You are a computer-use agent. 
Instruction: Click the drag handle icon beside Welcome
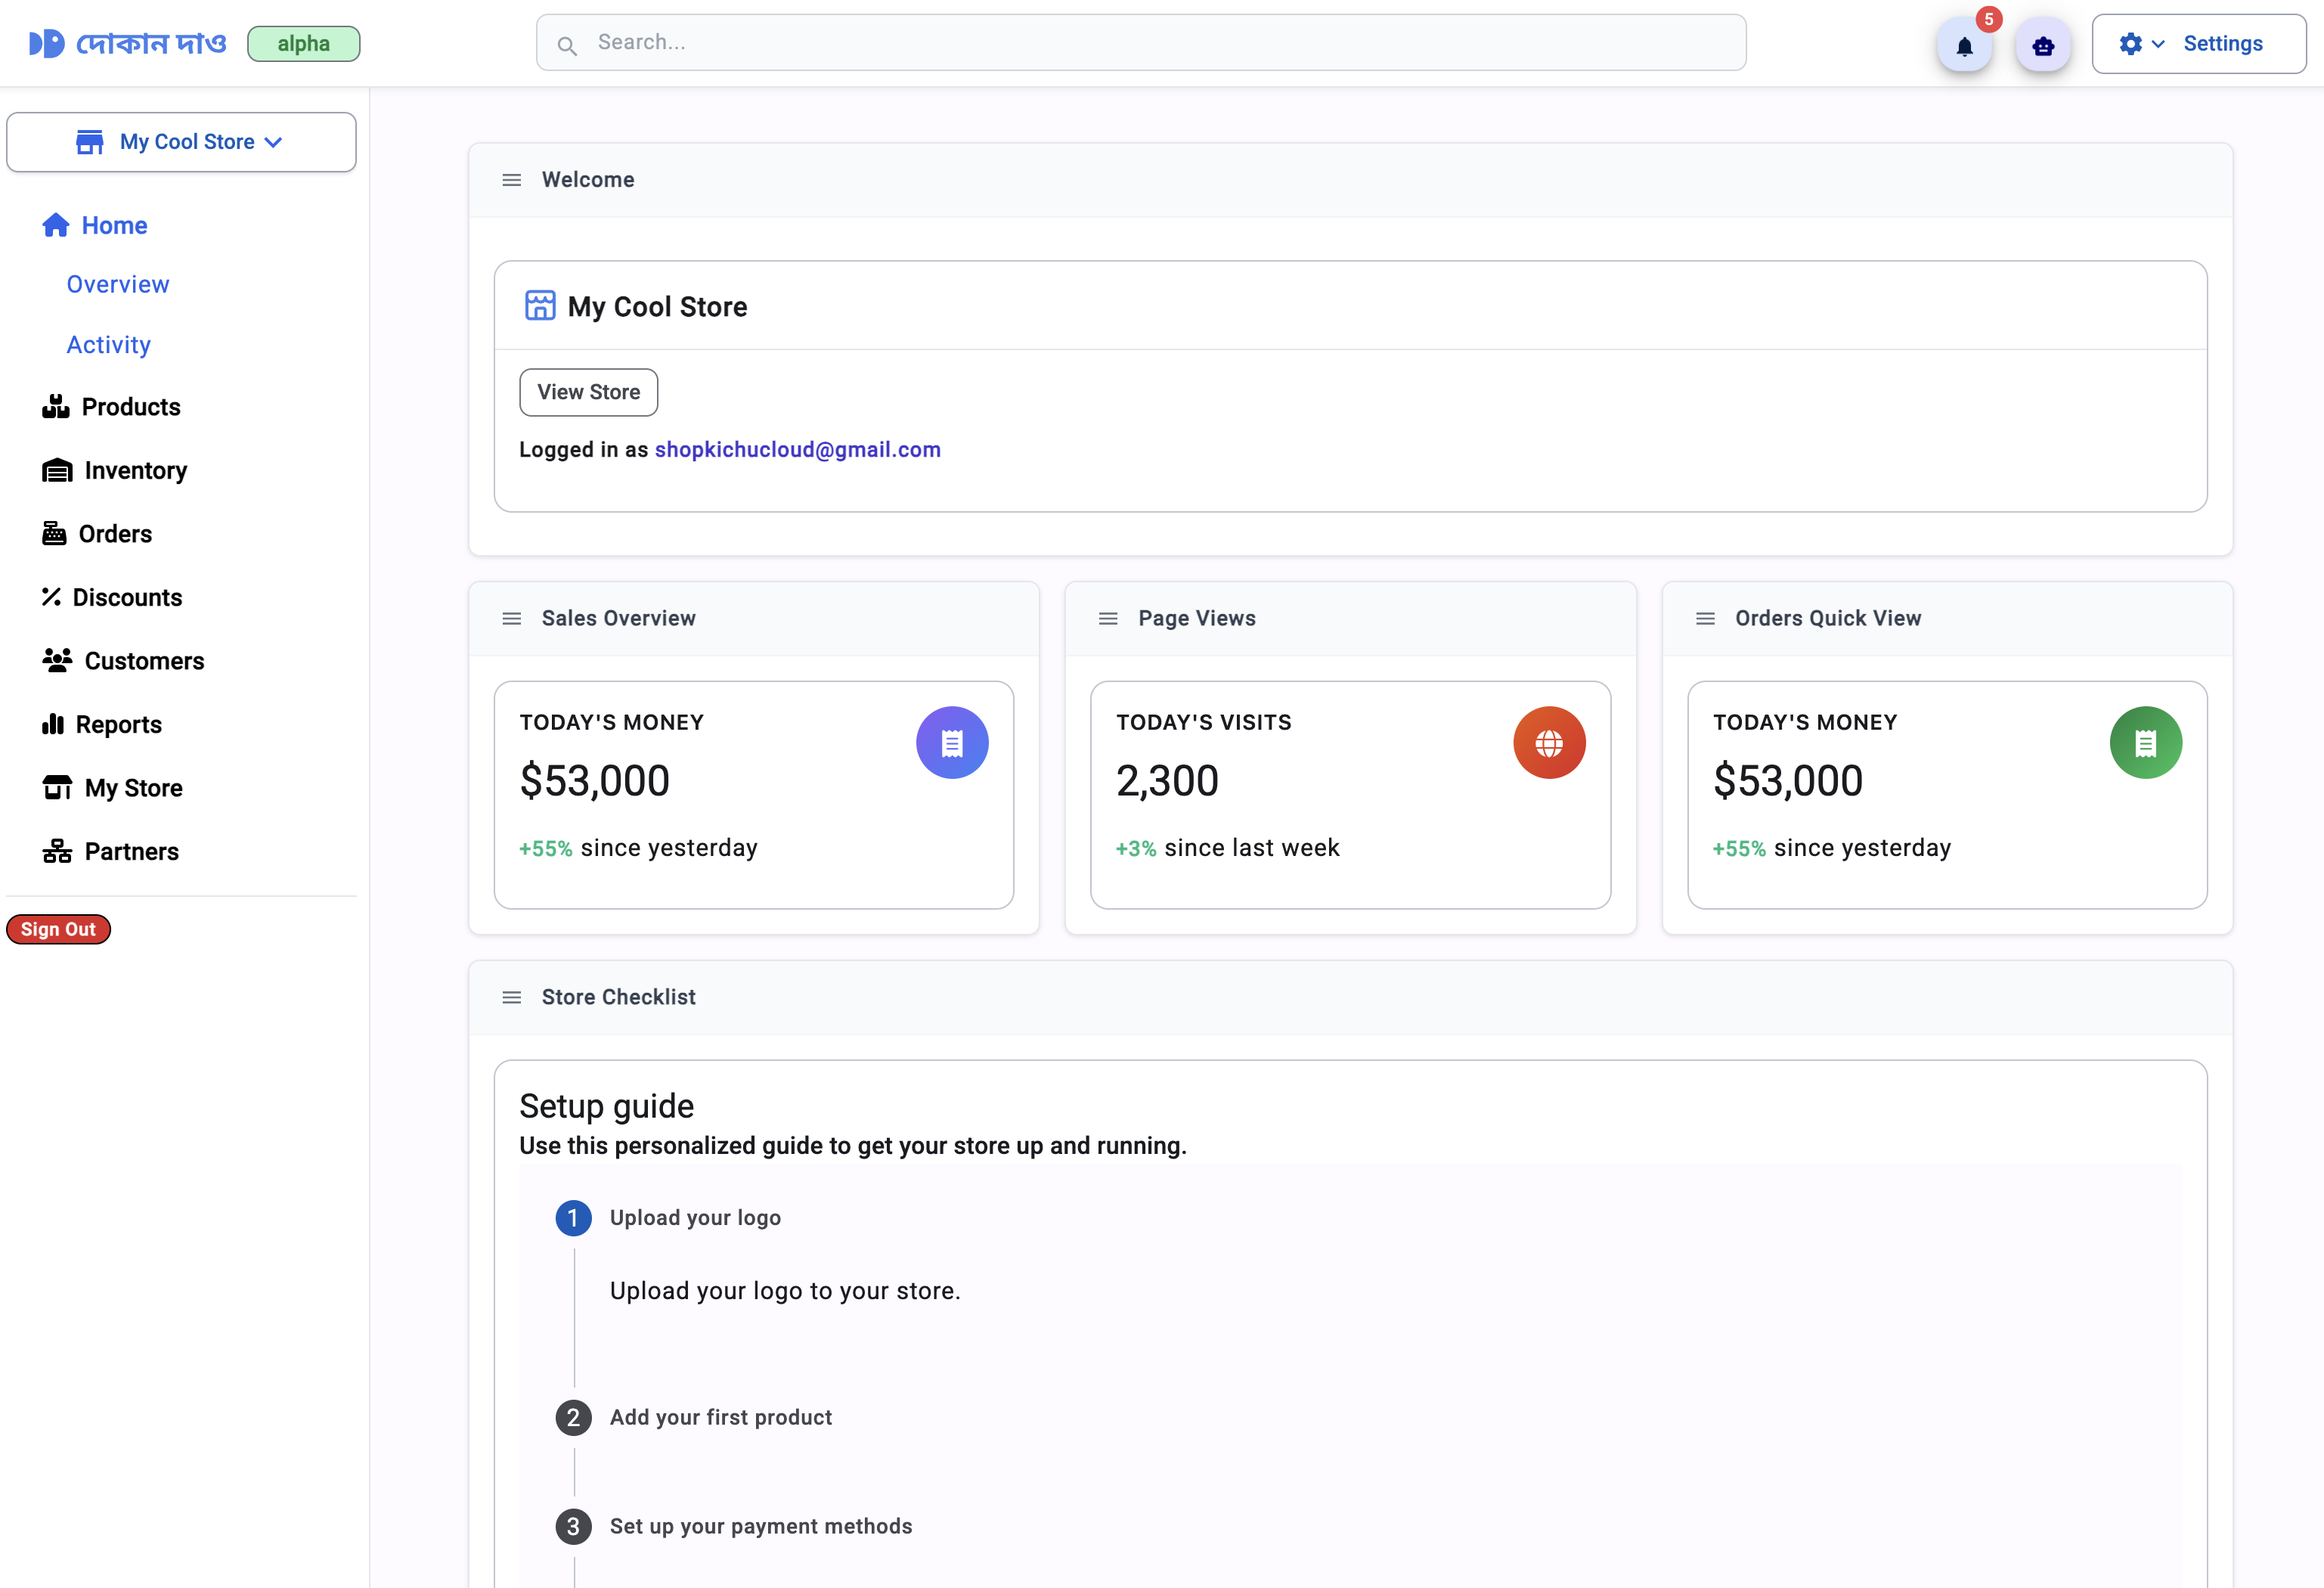coord(512,180)
